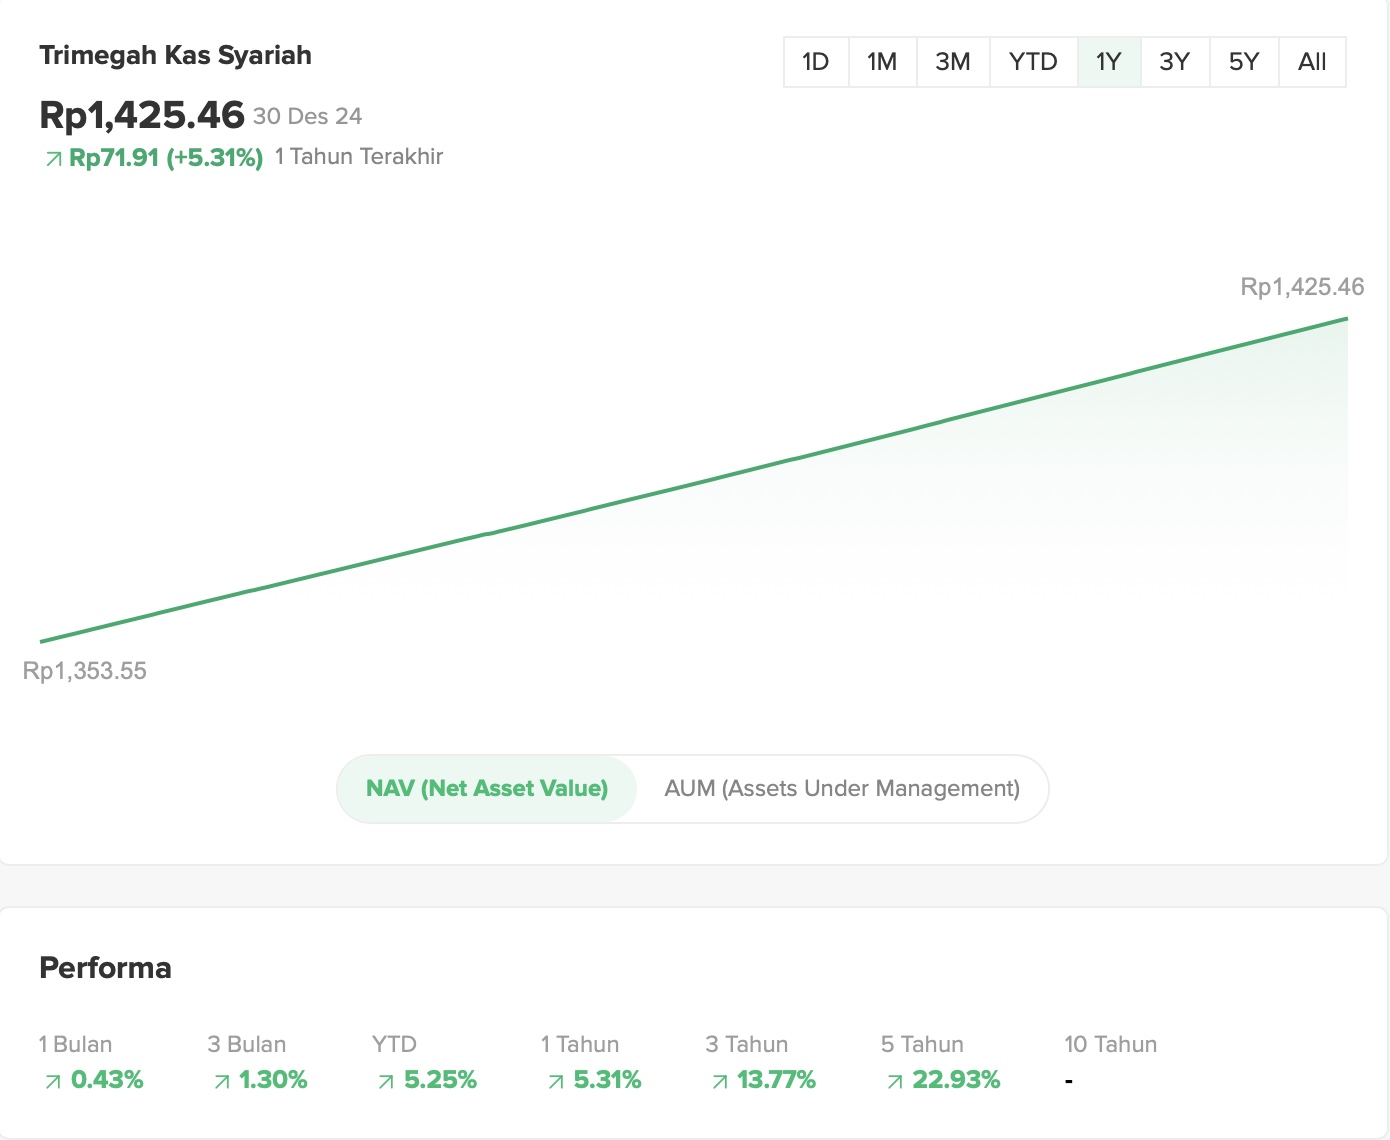Click the Rp1,425.46 price label on chart
The width and height of the screenshot is (1390, 1140).
tap(1301, 286)
